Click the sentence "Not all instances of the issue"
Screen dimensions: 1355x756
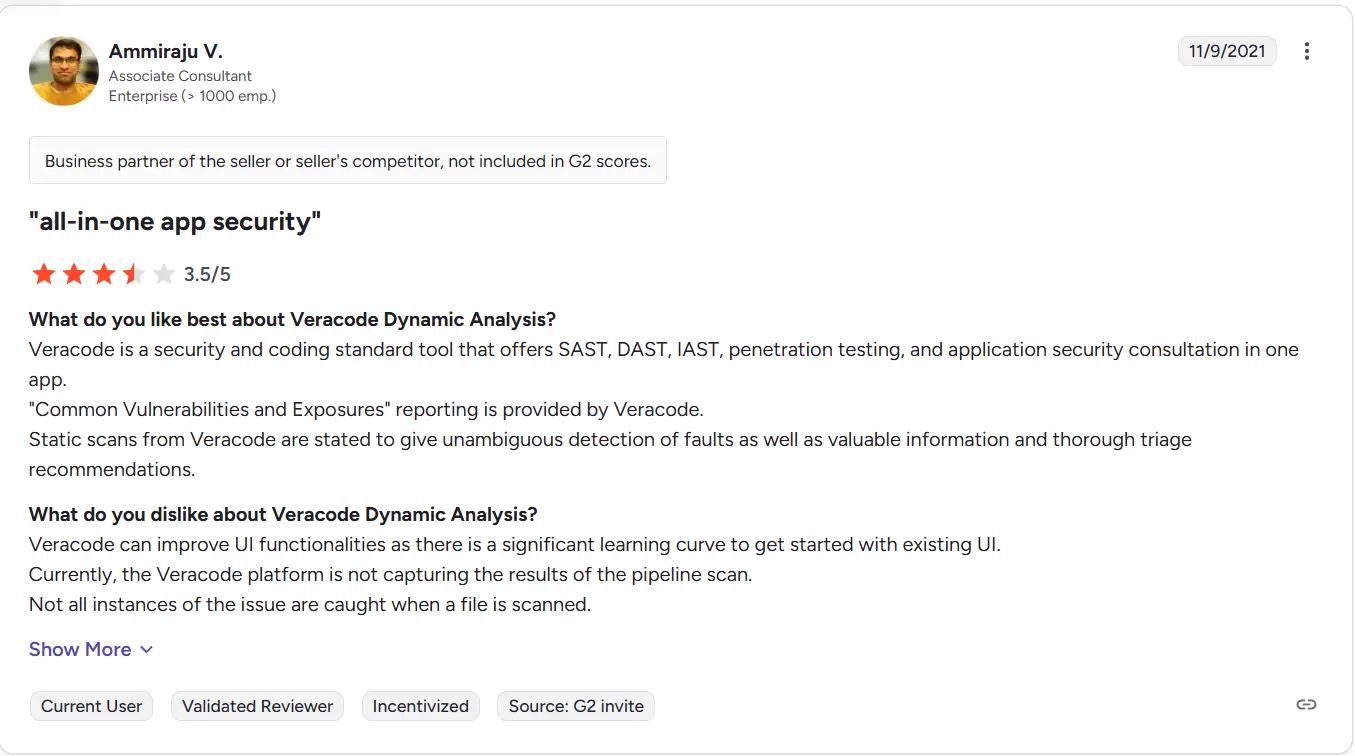point(310,604)
